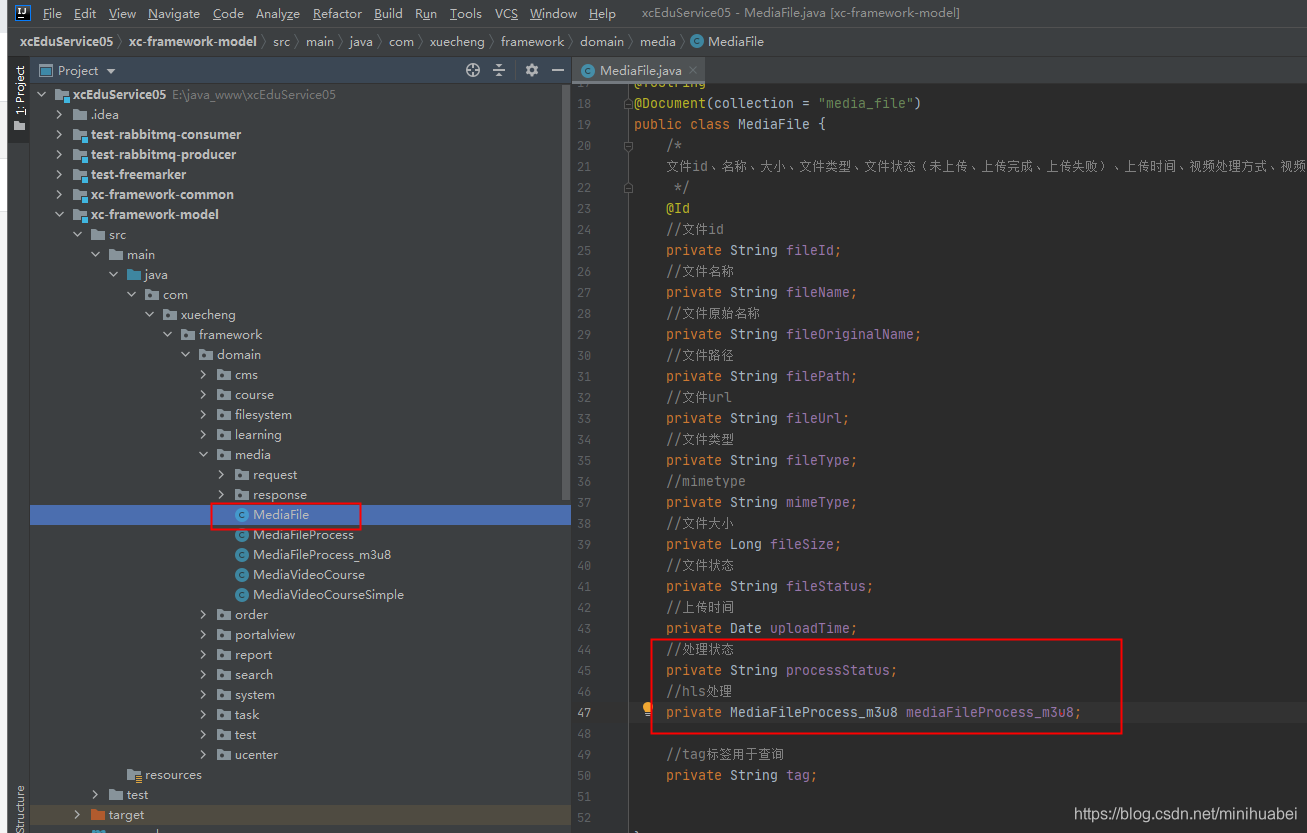Expand the test-freemarker module
The image size is (1307, 833).
60,175
